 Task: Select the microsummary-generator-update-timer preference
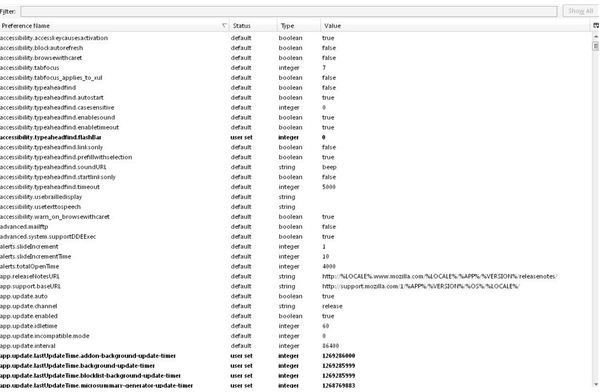[x=296, y=386]
